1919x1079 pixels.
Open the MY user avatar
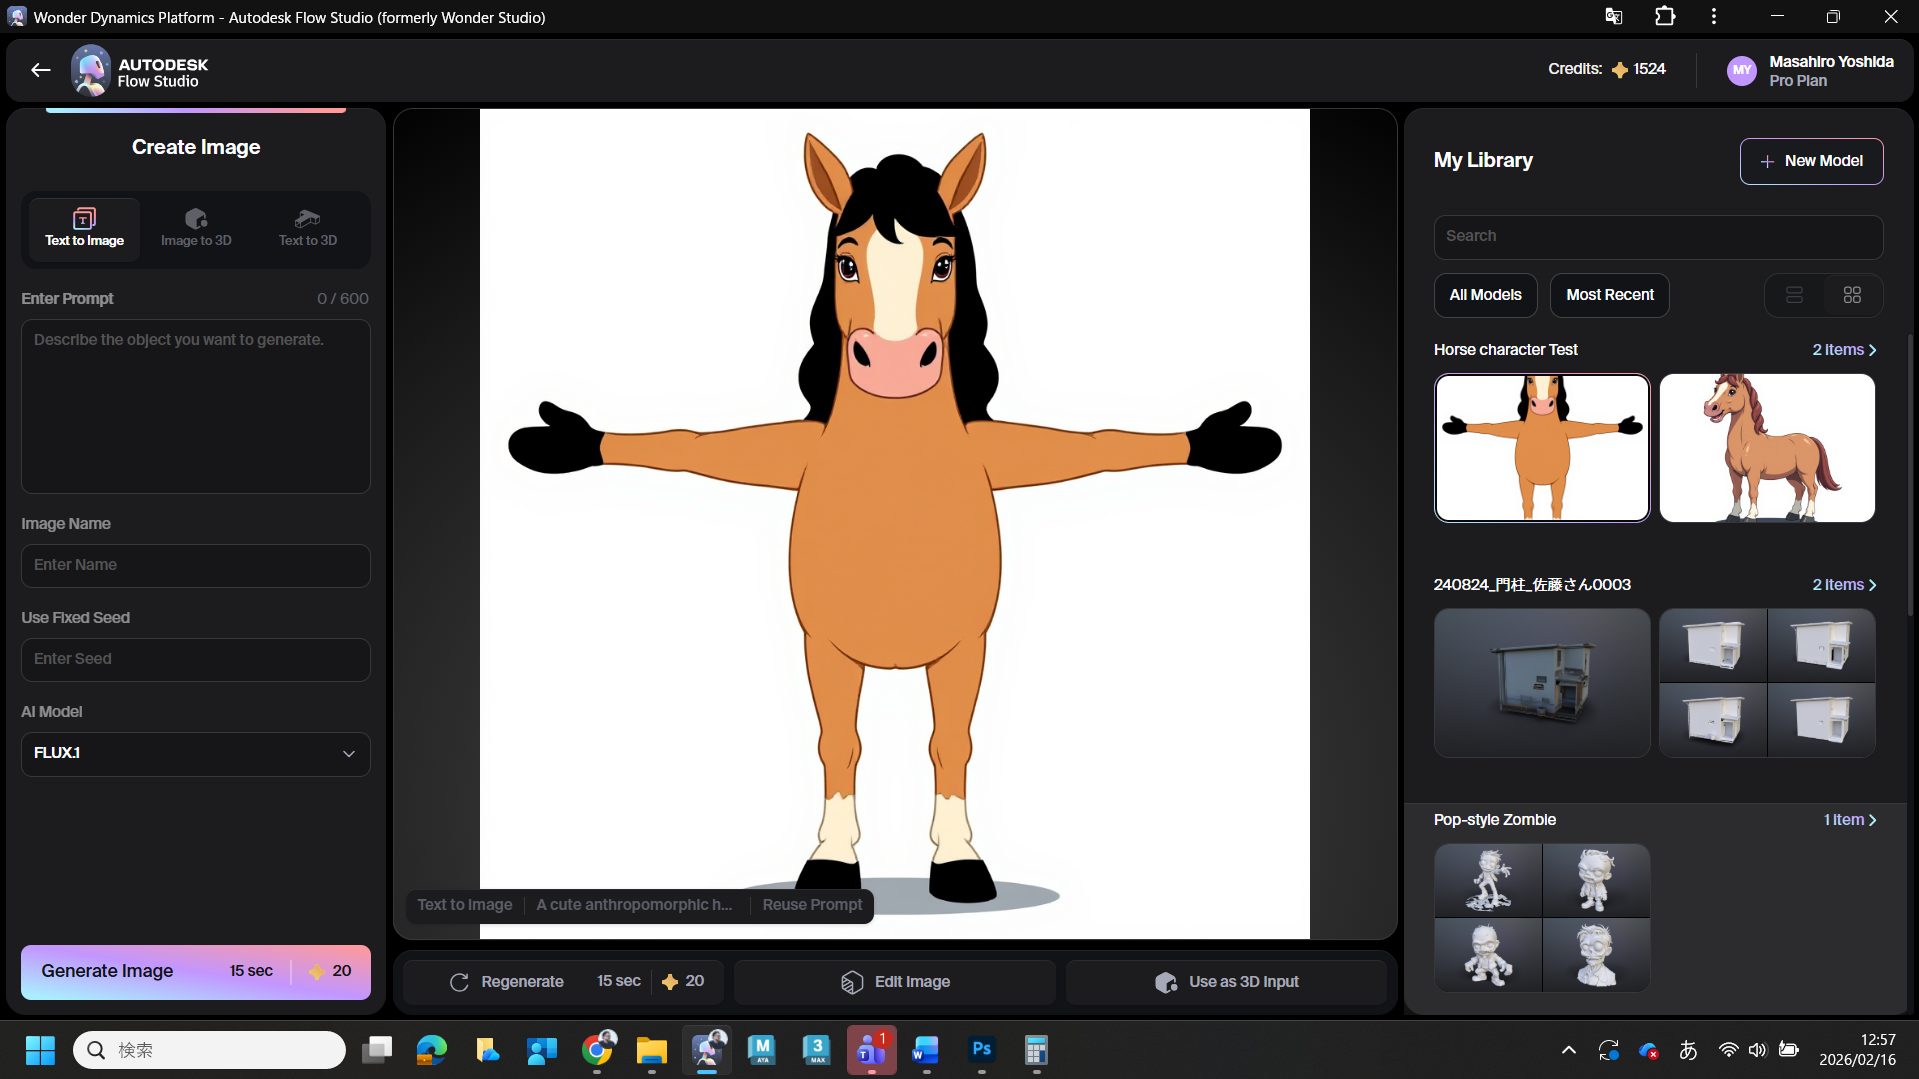1741,71
